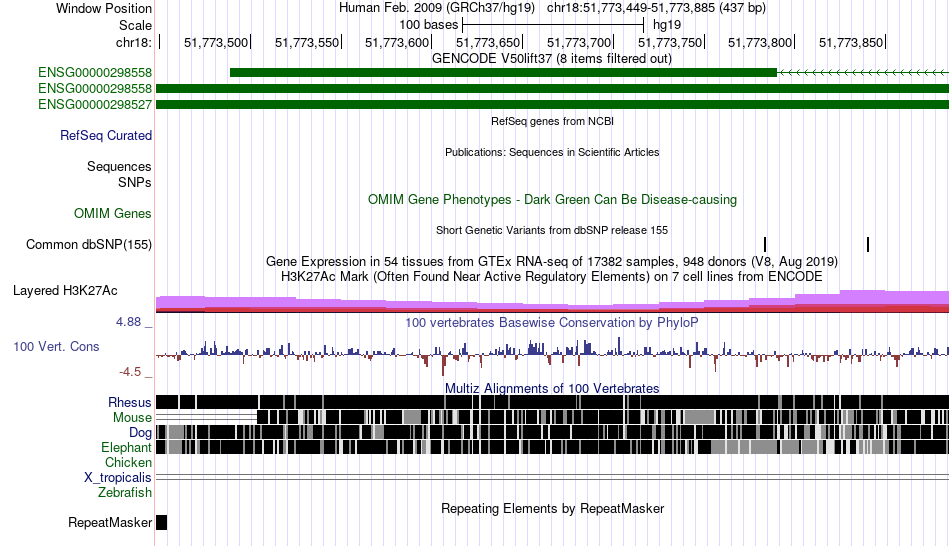The width and height of the screenshot is (950, 546).
Task: Click the Mouse alignment row
Action: 552,417
